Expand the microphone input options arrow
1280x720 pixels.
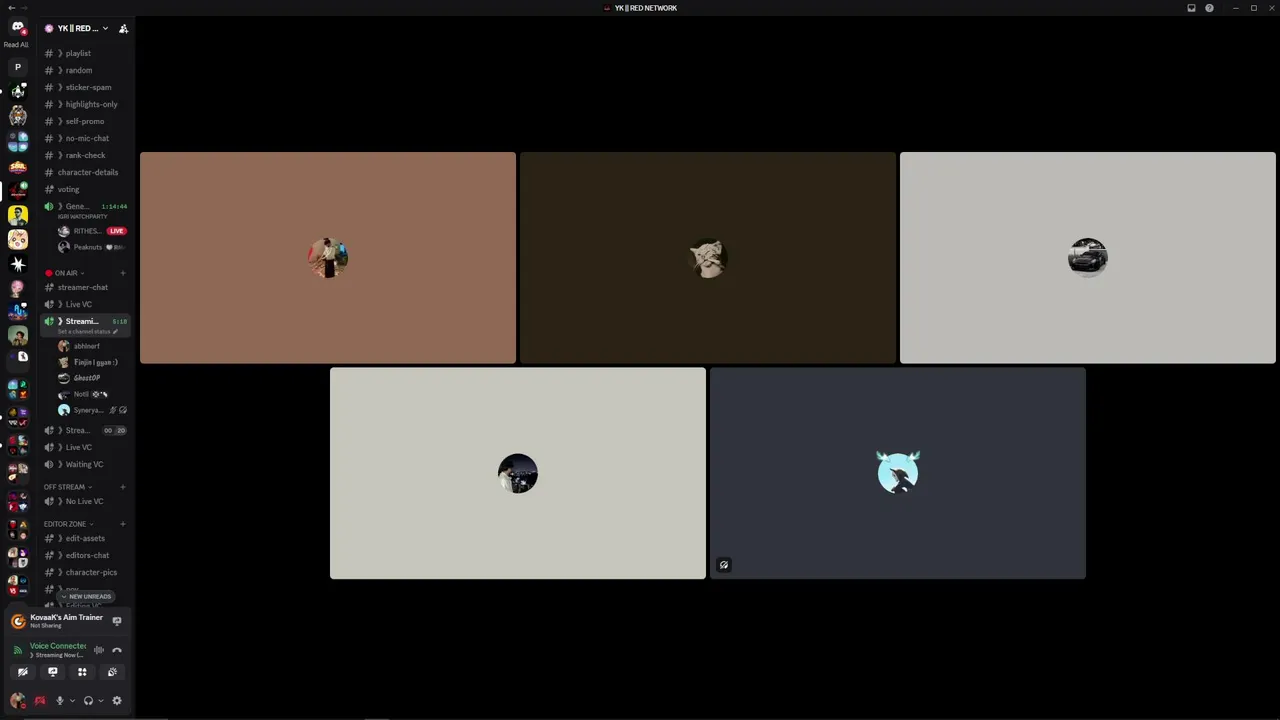click(72, 701)
